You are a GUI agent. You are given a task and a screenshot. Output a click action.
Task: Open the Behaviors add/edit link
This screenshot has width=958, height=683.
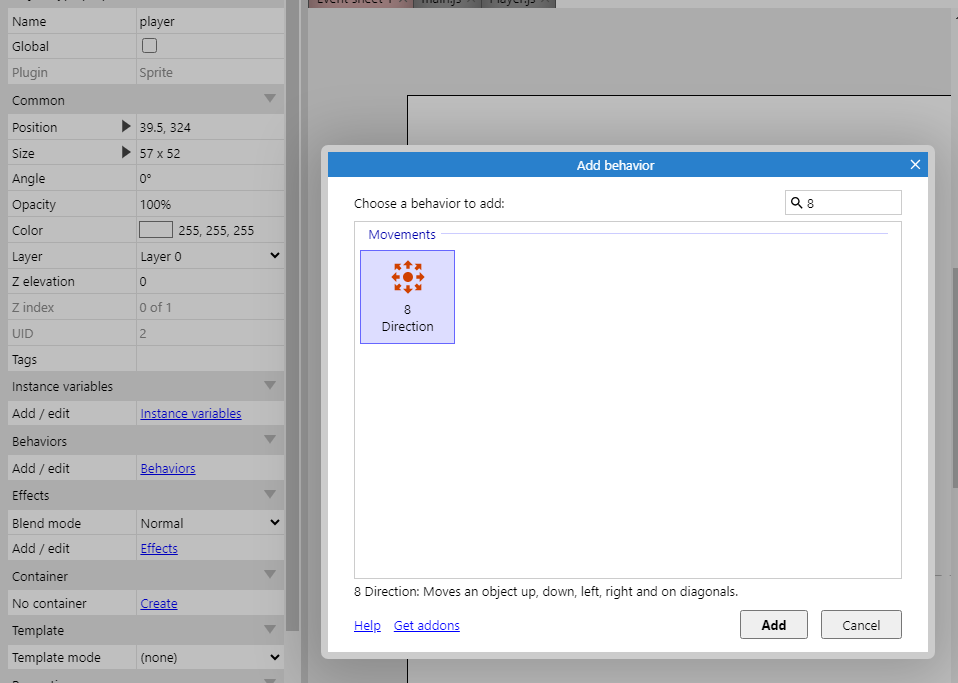pos(167,468)
